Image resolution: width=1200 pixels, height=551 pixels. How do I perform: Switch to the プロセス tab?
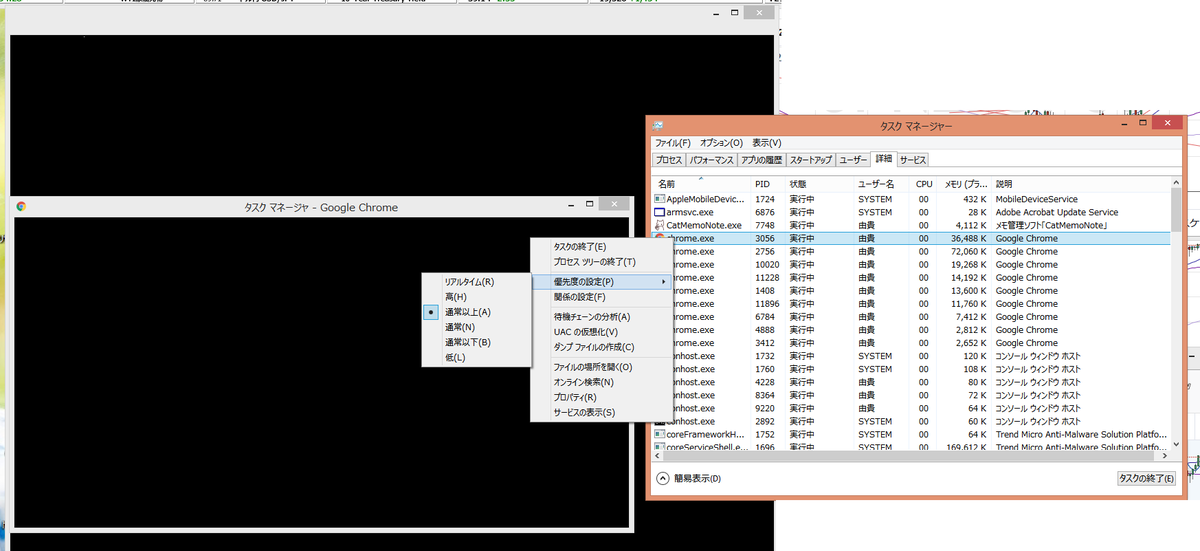click(669, 160)
